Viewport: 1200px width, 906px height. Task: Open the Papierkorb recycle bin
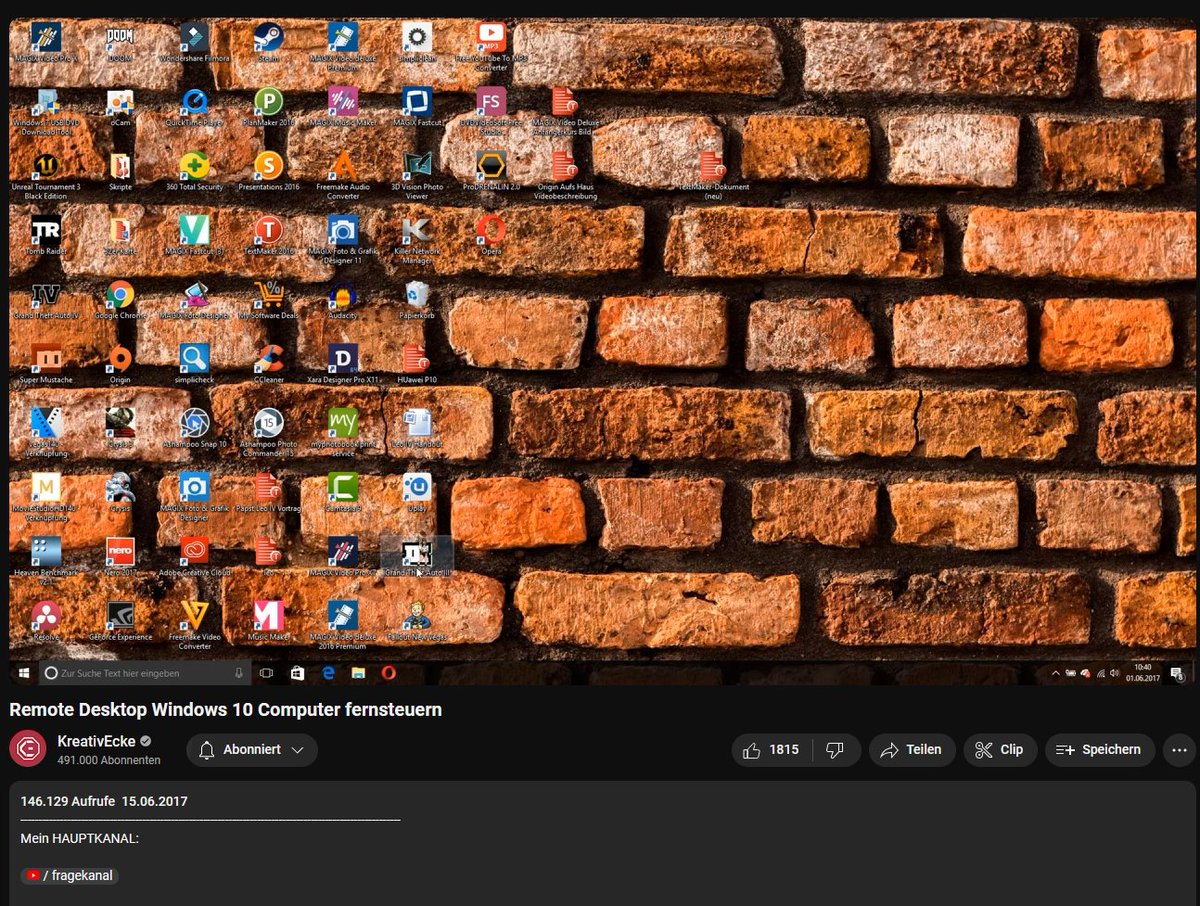416,300
